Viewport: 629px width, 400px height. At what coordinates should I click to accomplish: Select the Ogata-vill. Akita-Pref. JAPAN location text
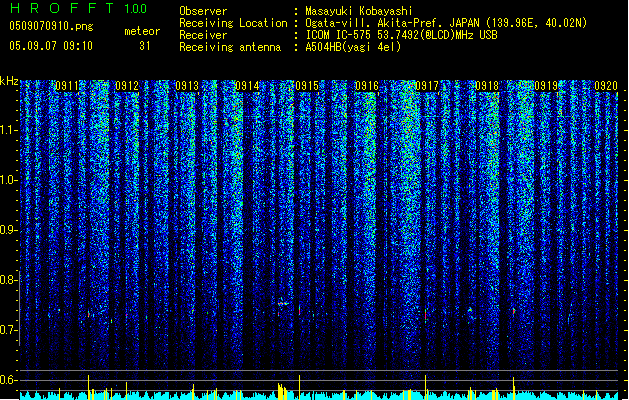coord(446,23)
